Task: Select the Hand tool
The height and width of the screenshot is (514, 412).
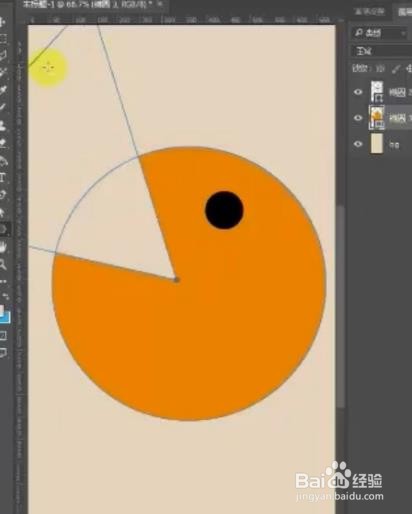Action: click(x=3, y=247)
